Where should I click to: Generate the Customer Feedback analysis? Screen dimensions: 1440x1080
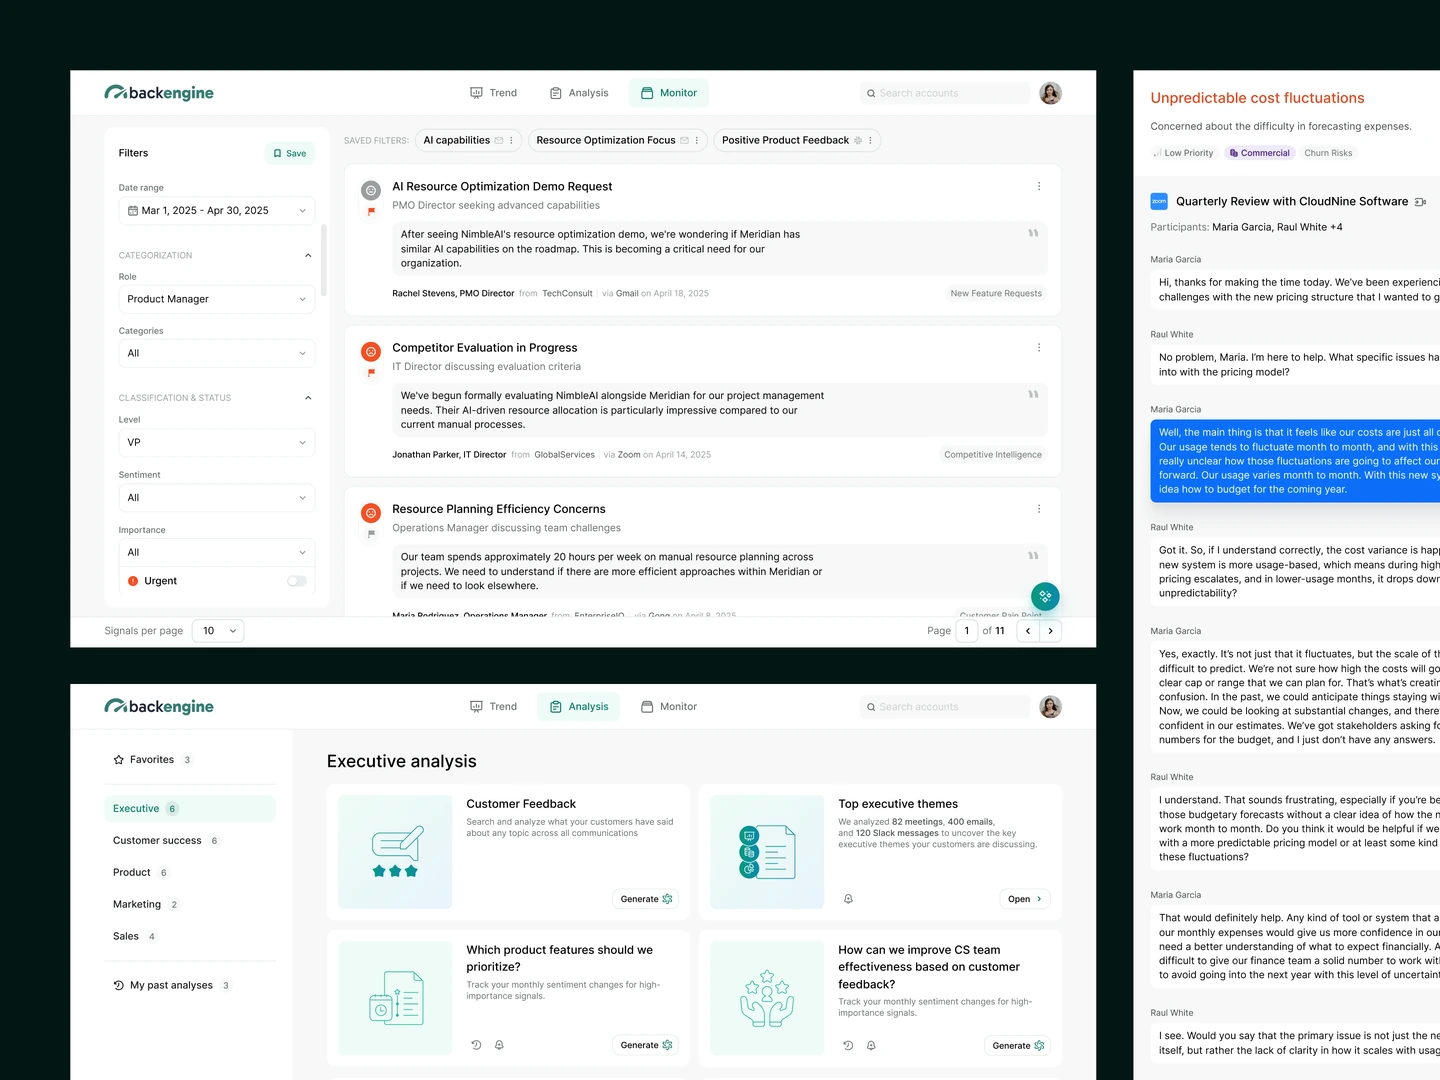(646, 899)
